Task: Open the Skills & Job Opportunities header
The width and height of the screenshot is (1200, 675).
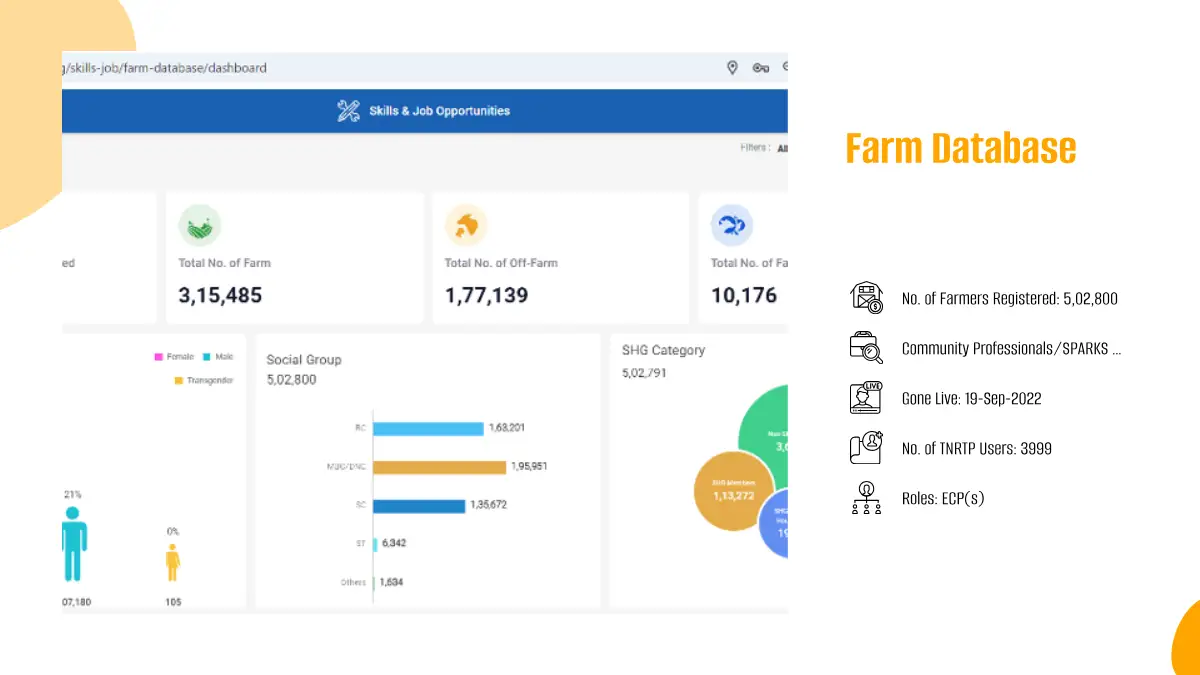Action: click(438, 111)
